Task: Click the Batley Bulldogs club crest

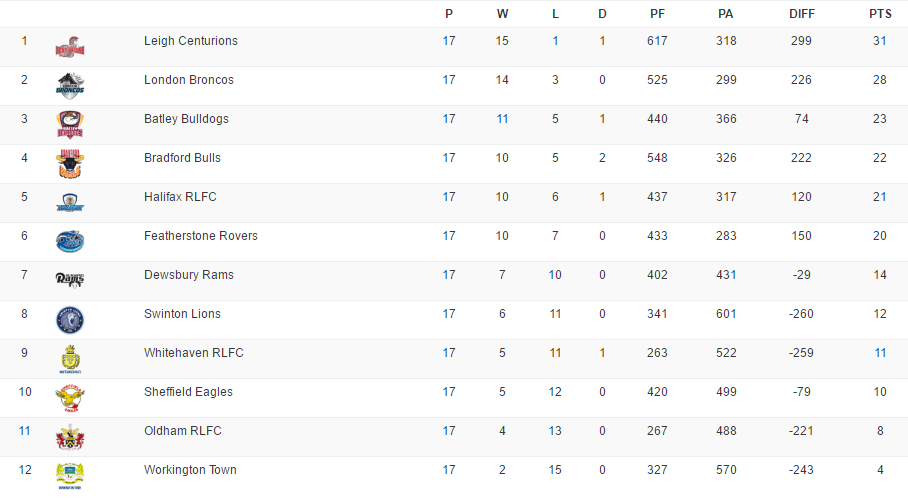Action: 70,124
